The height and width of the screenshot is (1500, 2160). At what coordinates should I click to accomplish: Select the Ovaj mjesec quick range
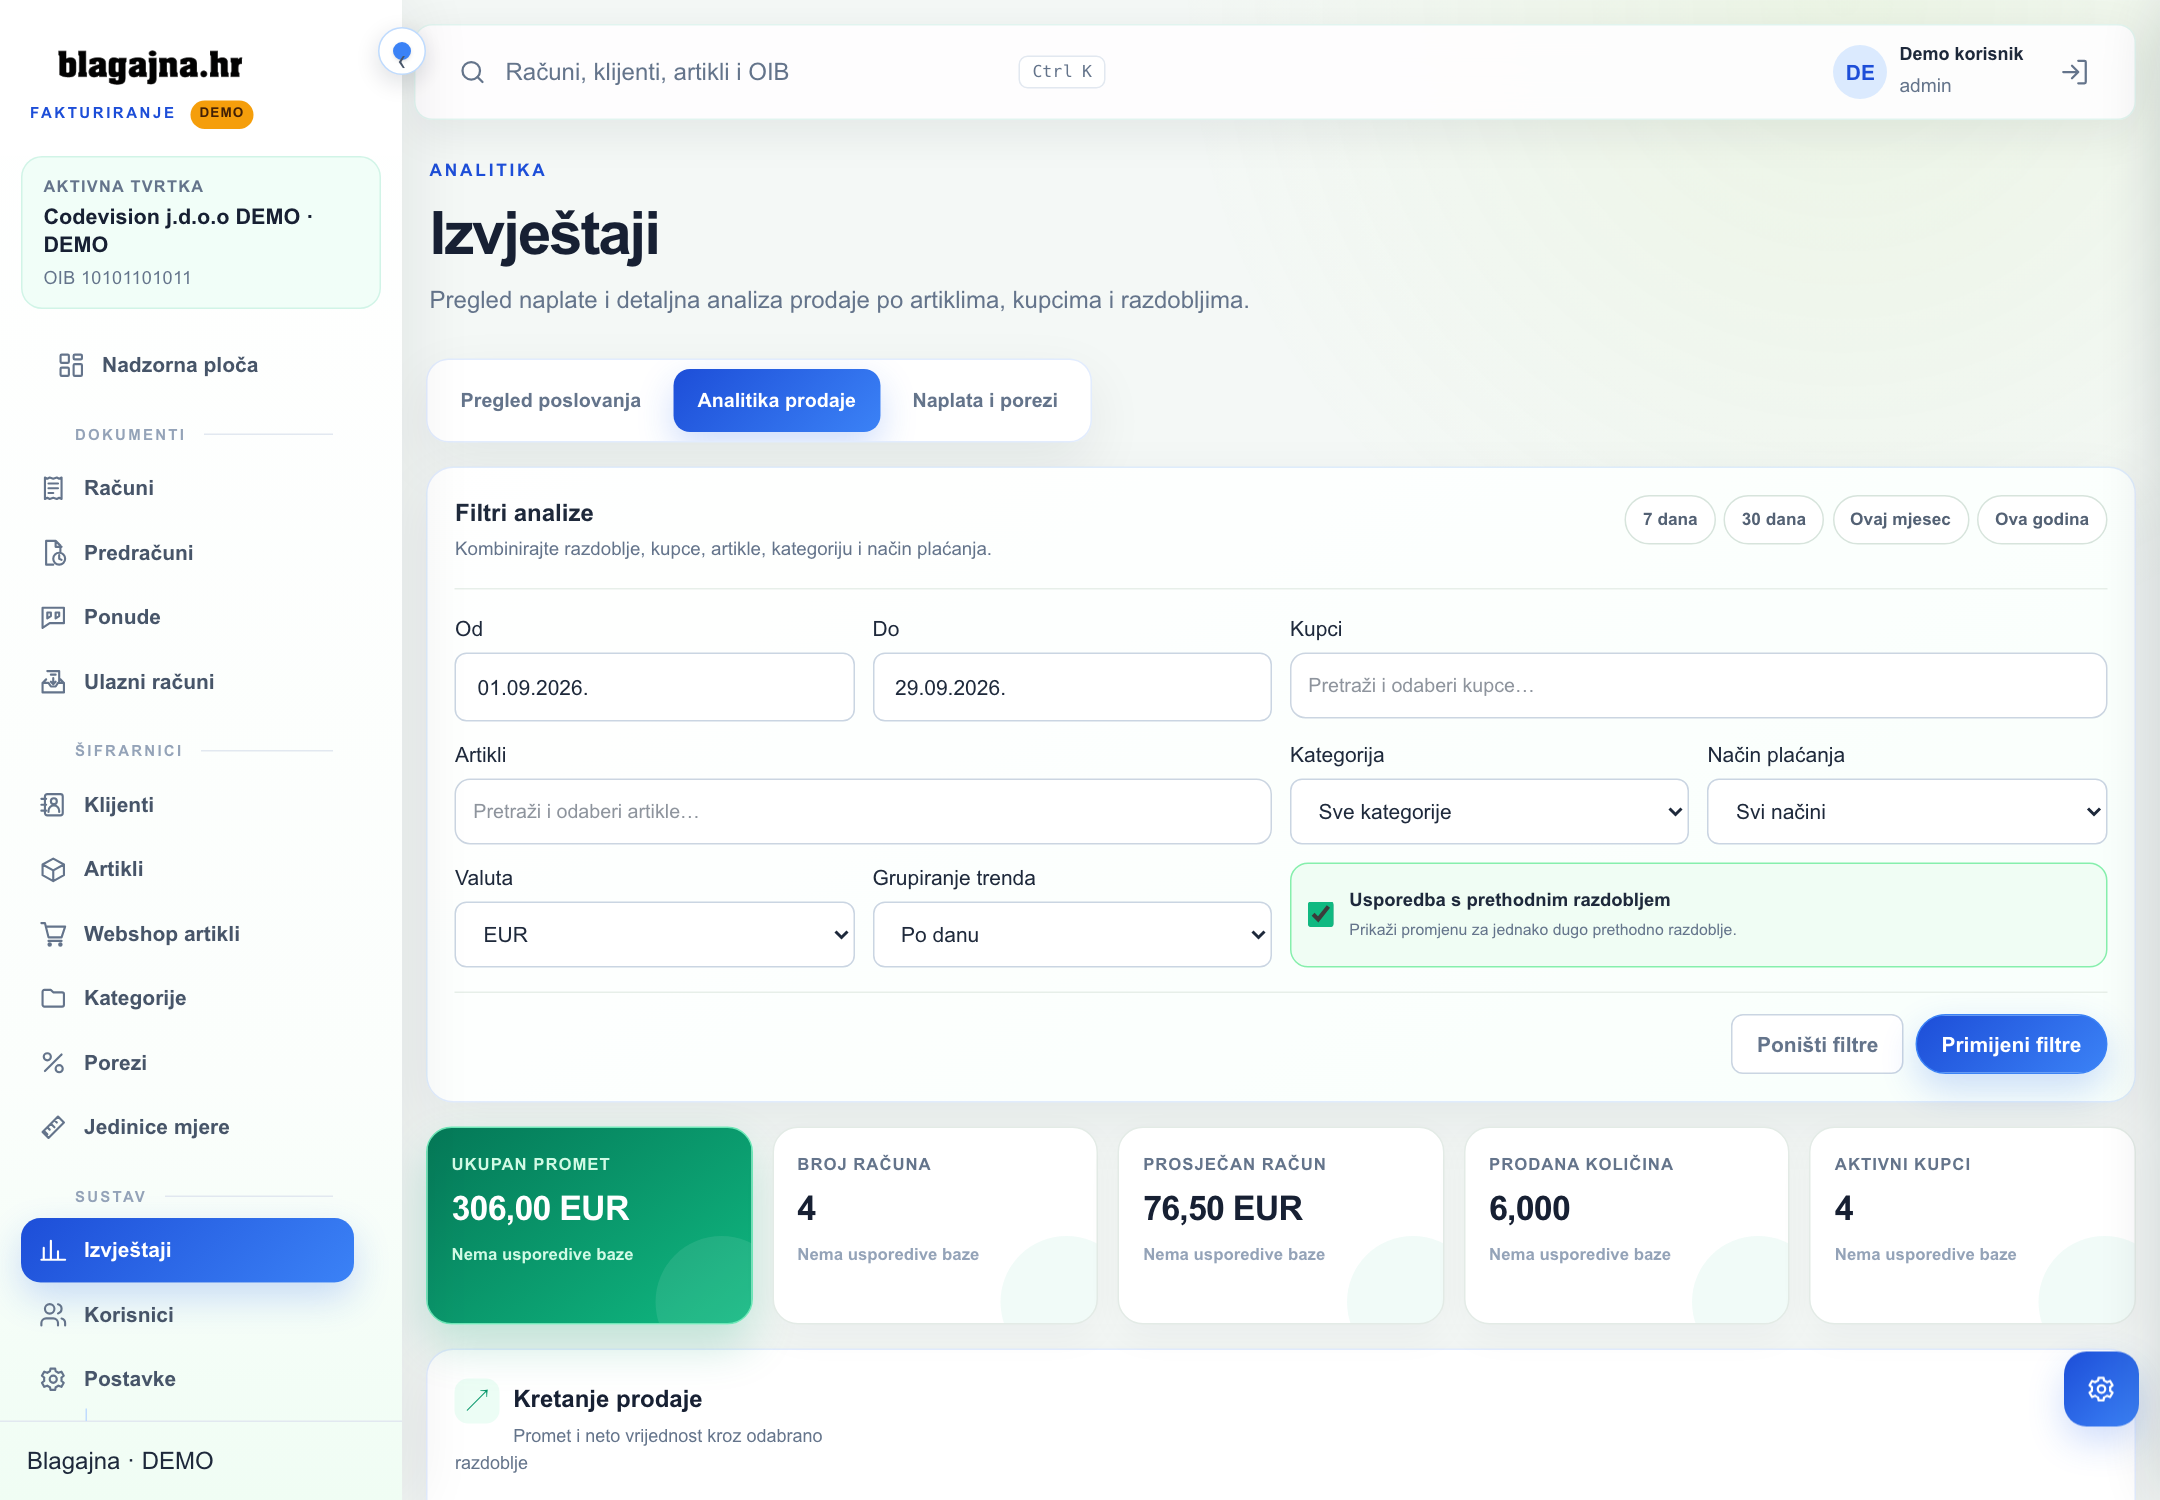1900,520
